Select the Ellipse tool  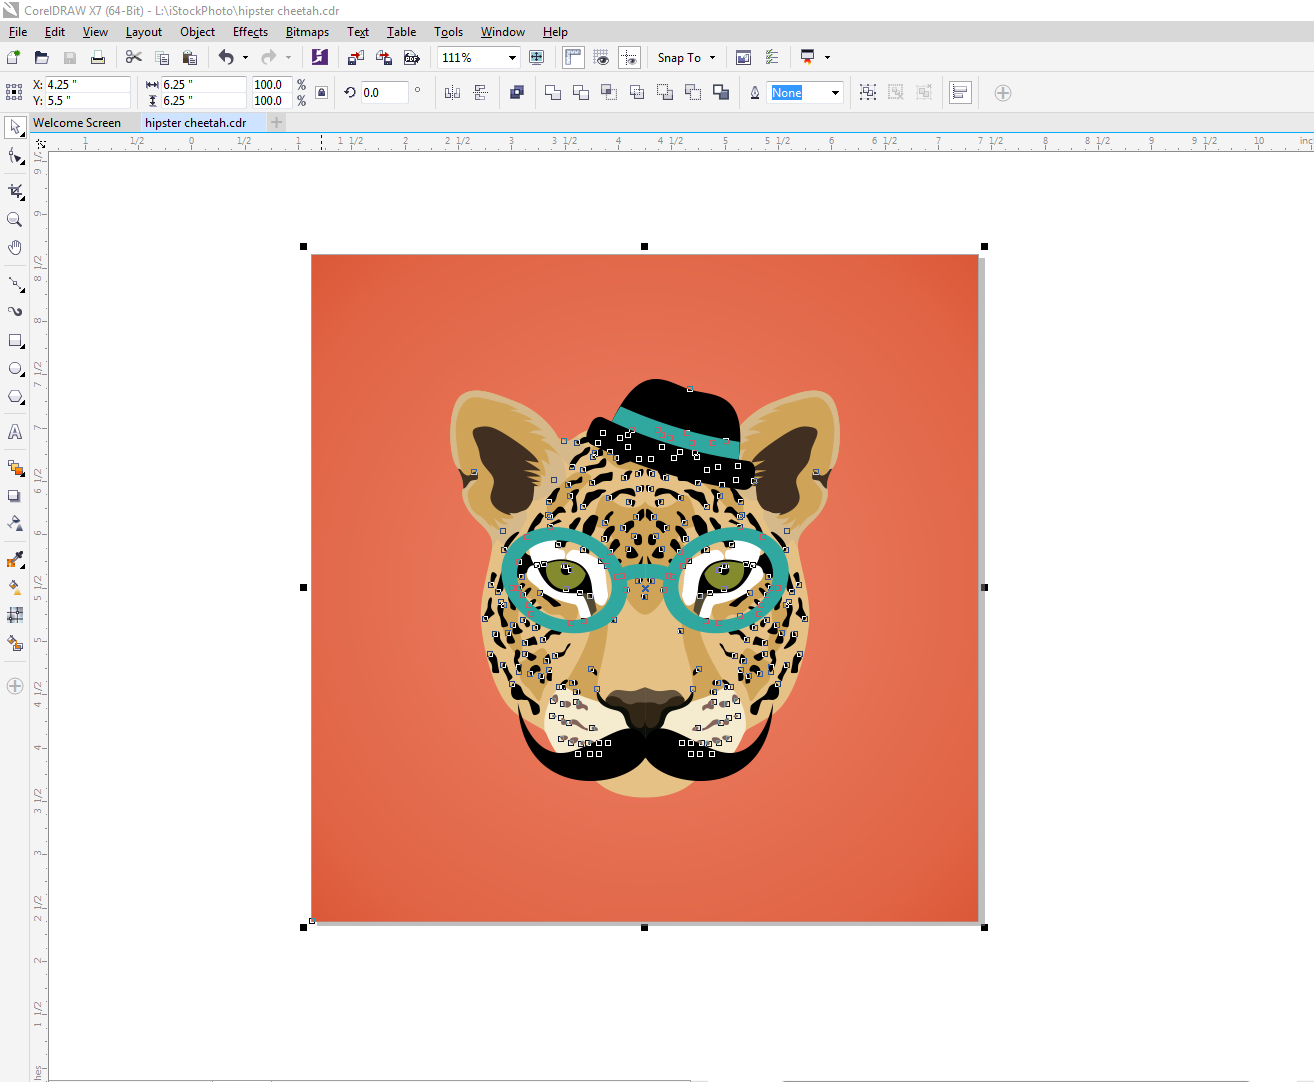click(x=15, y=368)
